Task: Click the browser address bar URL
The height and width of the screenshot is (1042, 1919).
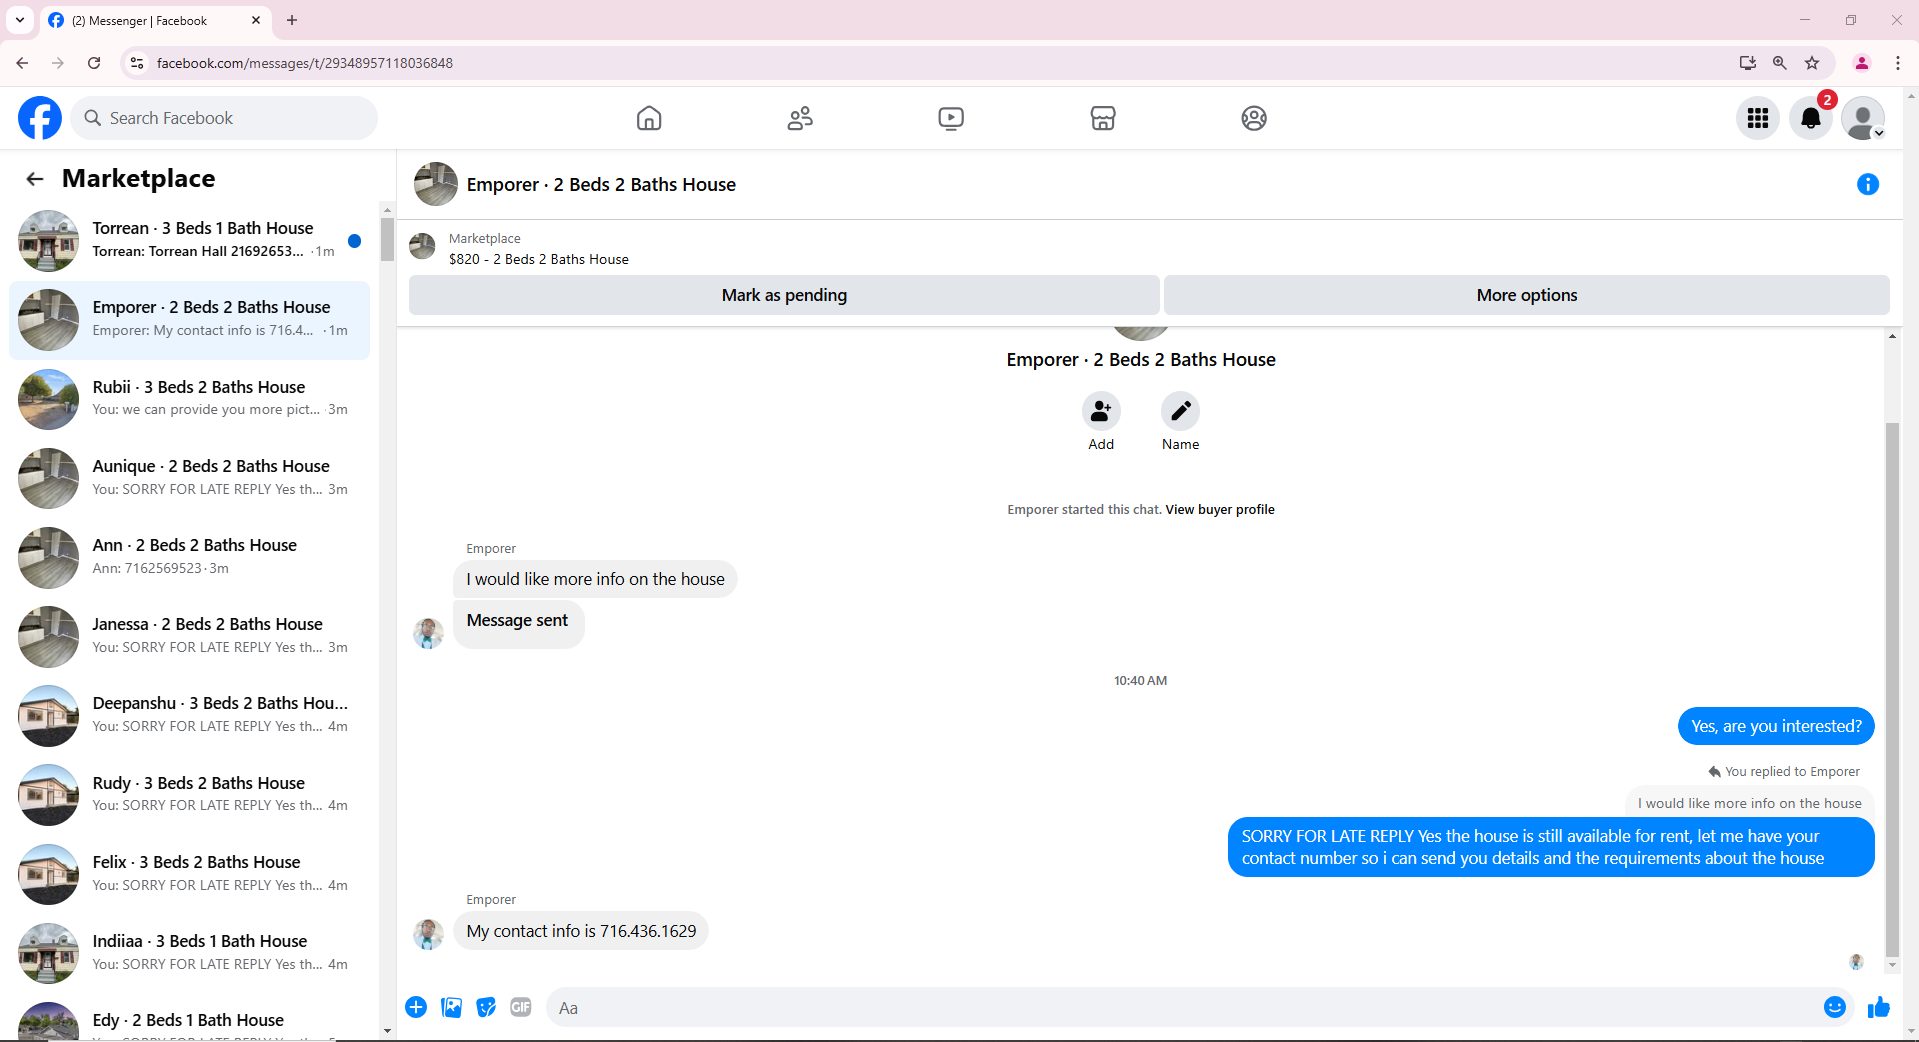Action: 305,63
